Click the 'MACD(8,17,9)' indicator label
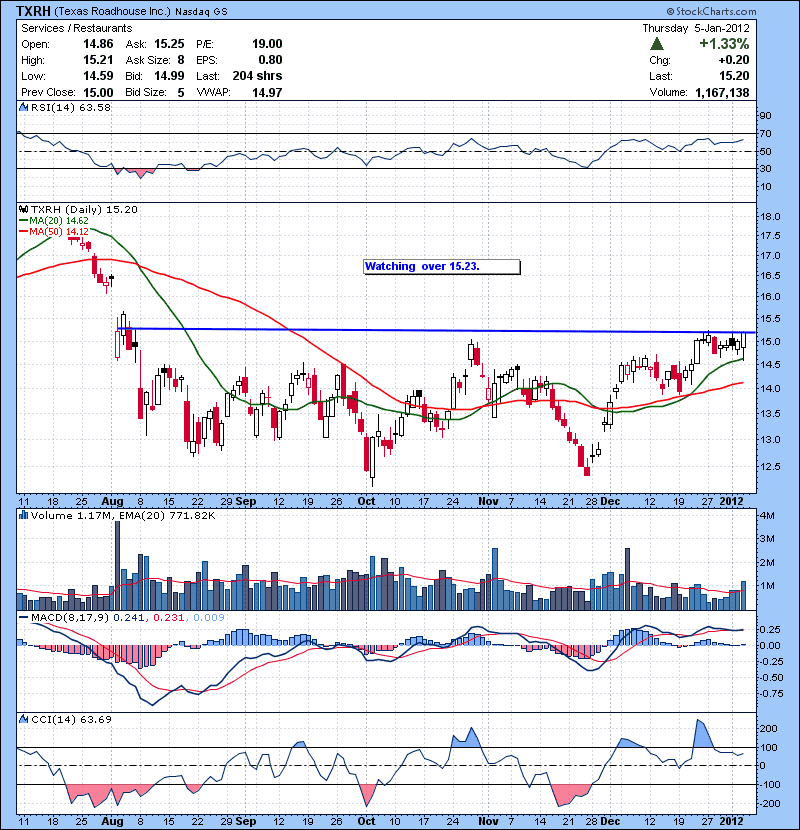The width and height of the screenshot is (800, 830). (x=70, y=618)
